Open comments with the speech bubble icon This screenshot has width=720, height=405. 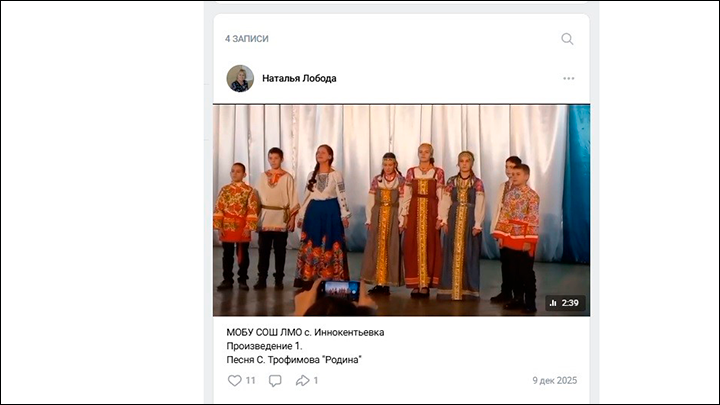(275, 381)
